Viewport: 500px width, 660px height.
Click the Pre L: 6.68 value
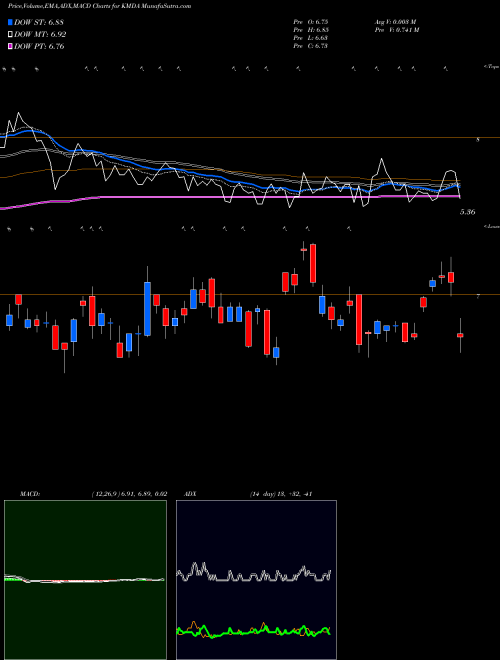pyautogui.click(x=311, y=38)
